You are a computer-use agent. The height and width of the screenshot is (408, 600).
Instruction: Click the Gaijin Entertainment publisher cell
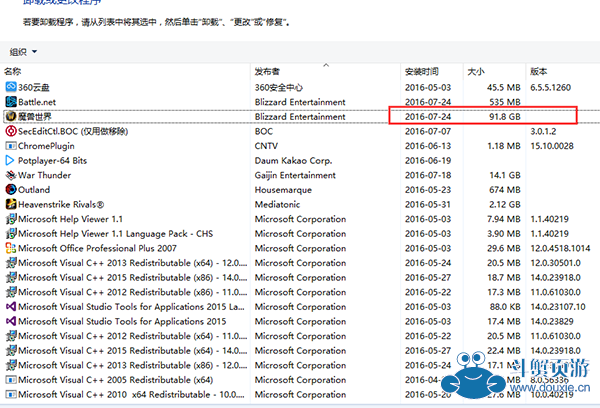pos(295,175)
